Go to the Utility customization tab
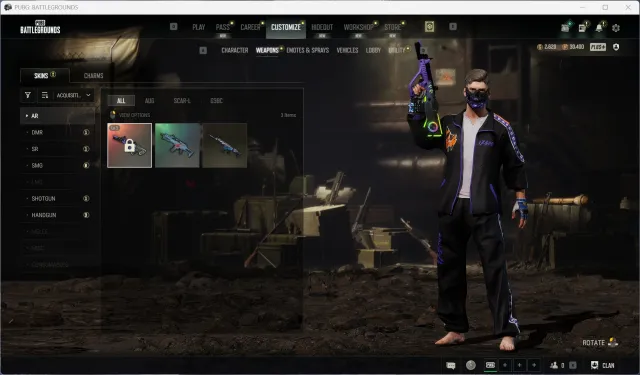Image resolution: width=640 pixels, height=375 pixels. click(x=397, y=50)
